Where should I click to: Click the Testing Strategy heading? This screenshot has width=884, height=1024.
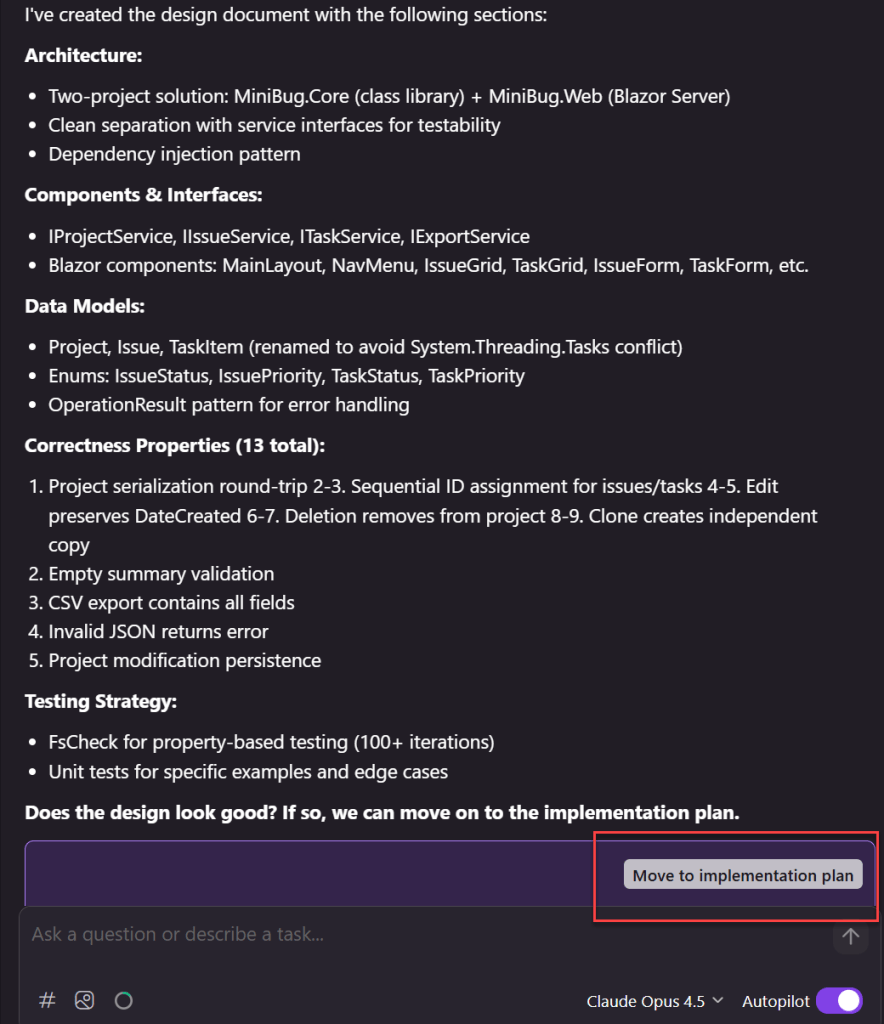pos(100,701)
